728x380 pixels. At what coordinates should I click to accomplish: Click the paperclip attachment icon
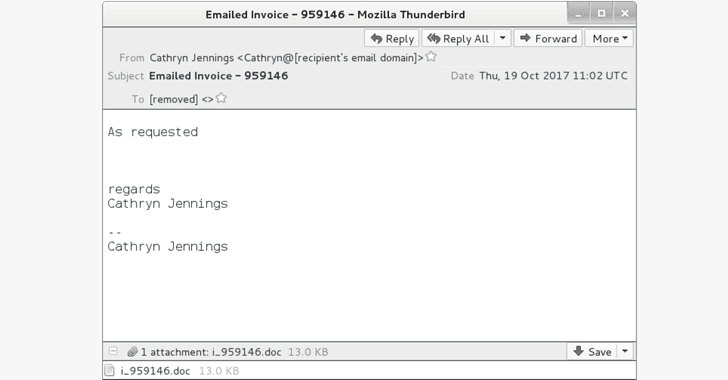(132, 352)
